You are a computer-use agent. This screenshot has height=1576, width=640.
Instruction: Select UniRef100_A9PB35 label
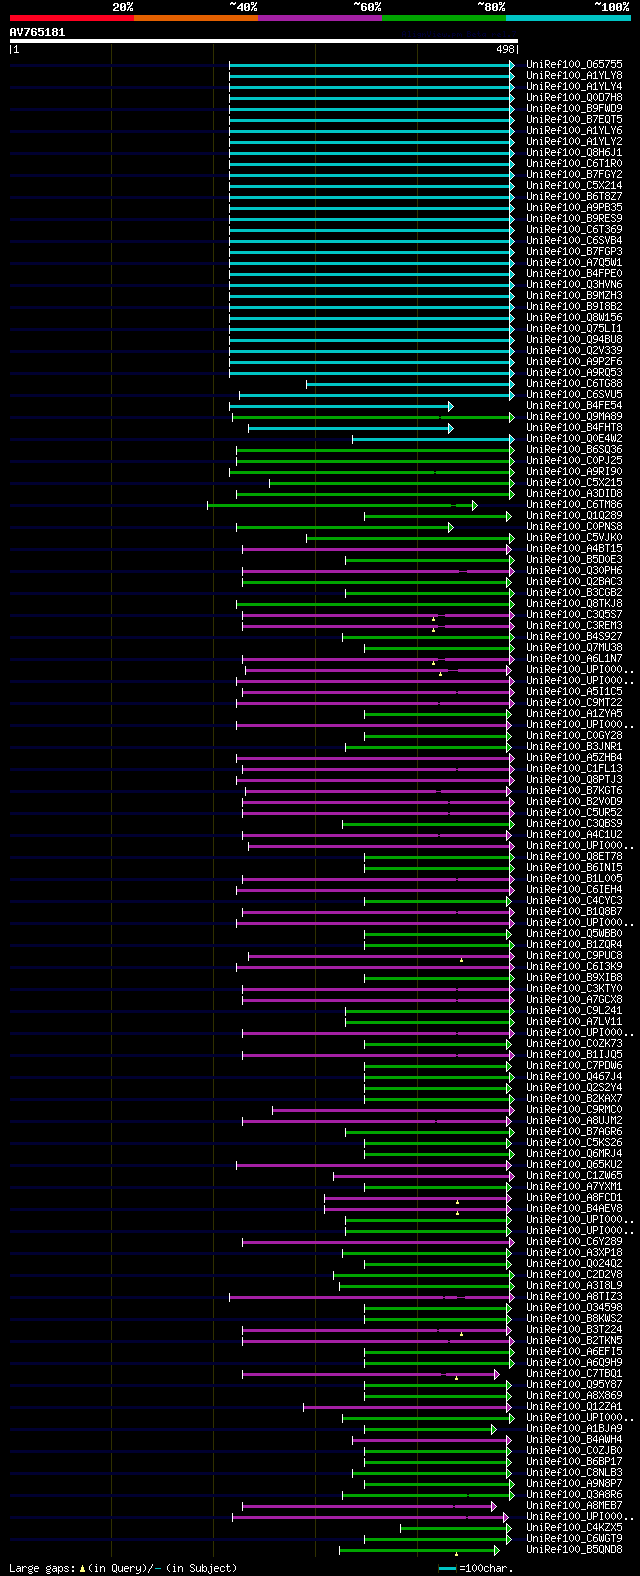575,208
